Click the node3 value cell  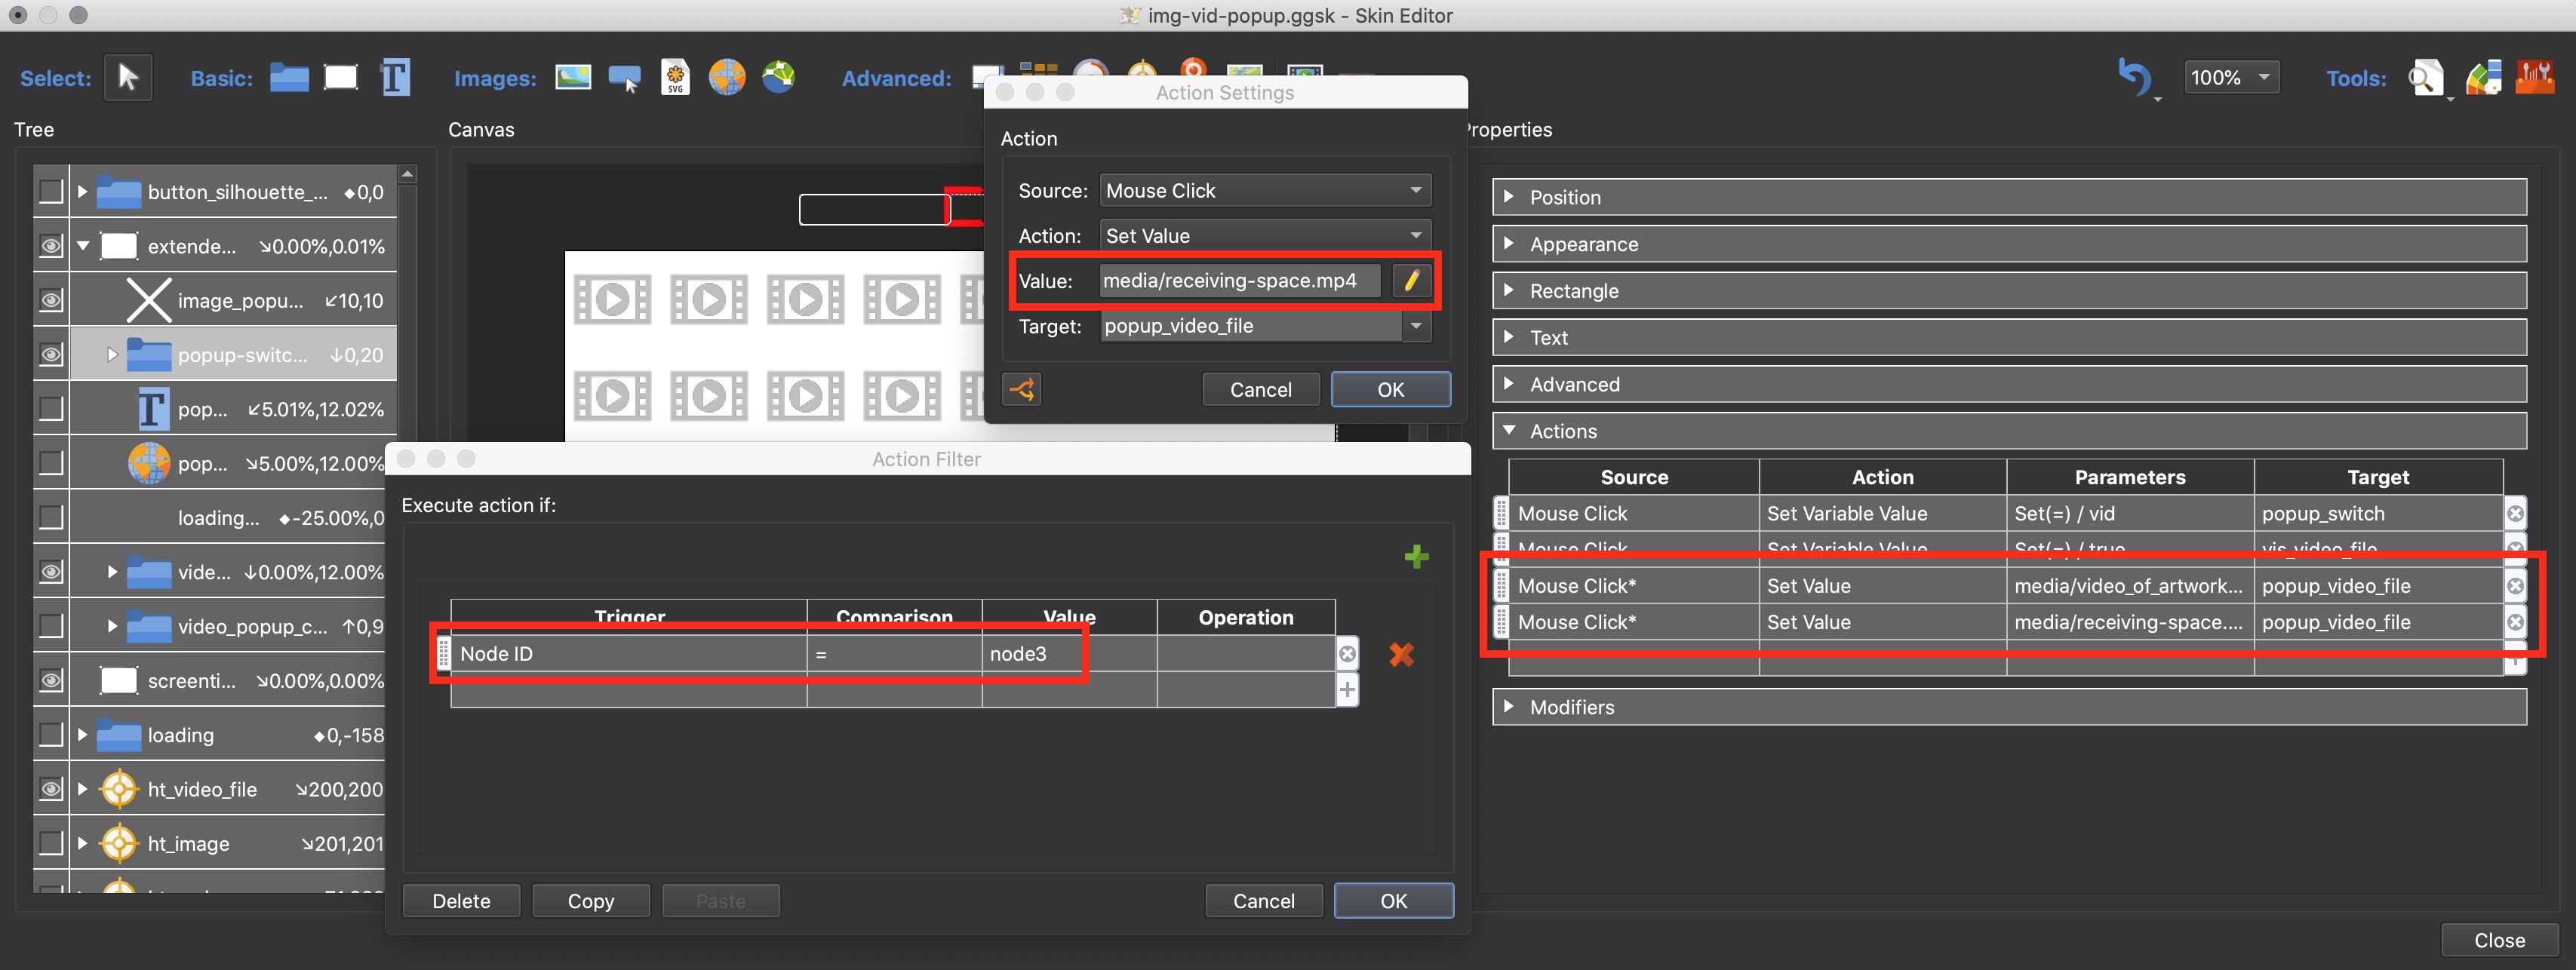pyautogui.click(x=1069, y=654)
